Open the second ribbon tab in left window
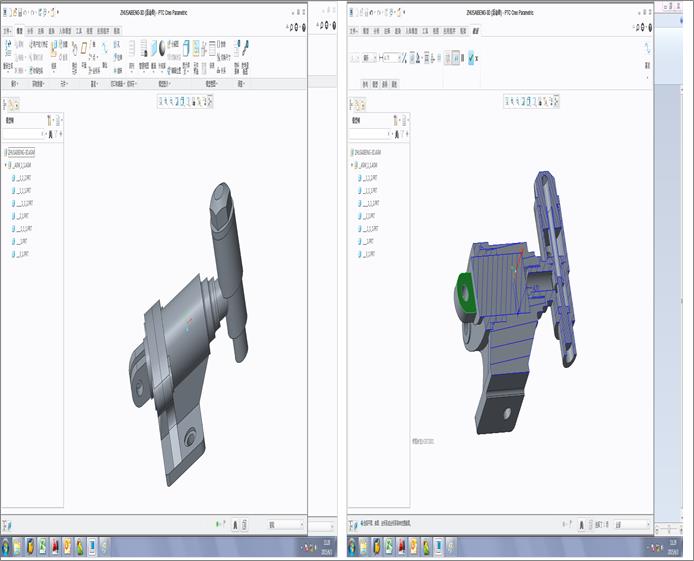Screen dimensions: 694x561 (x=18, y=31)
